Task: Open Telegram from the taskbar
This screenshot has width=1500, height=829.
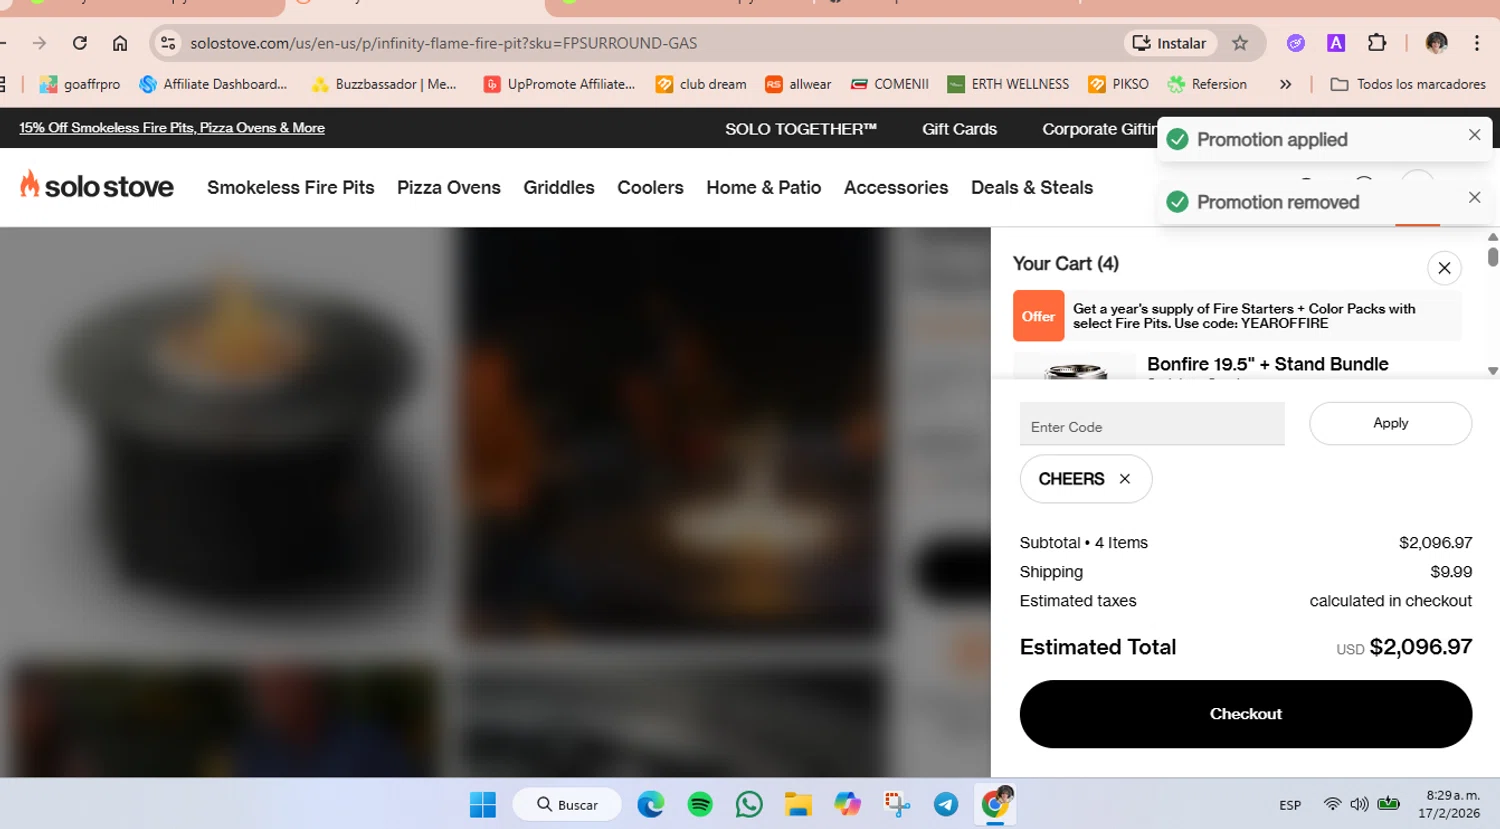Action: pos(946,804)
